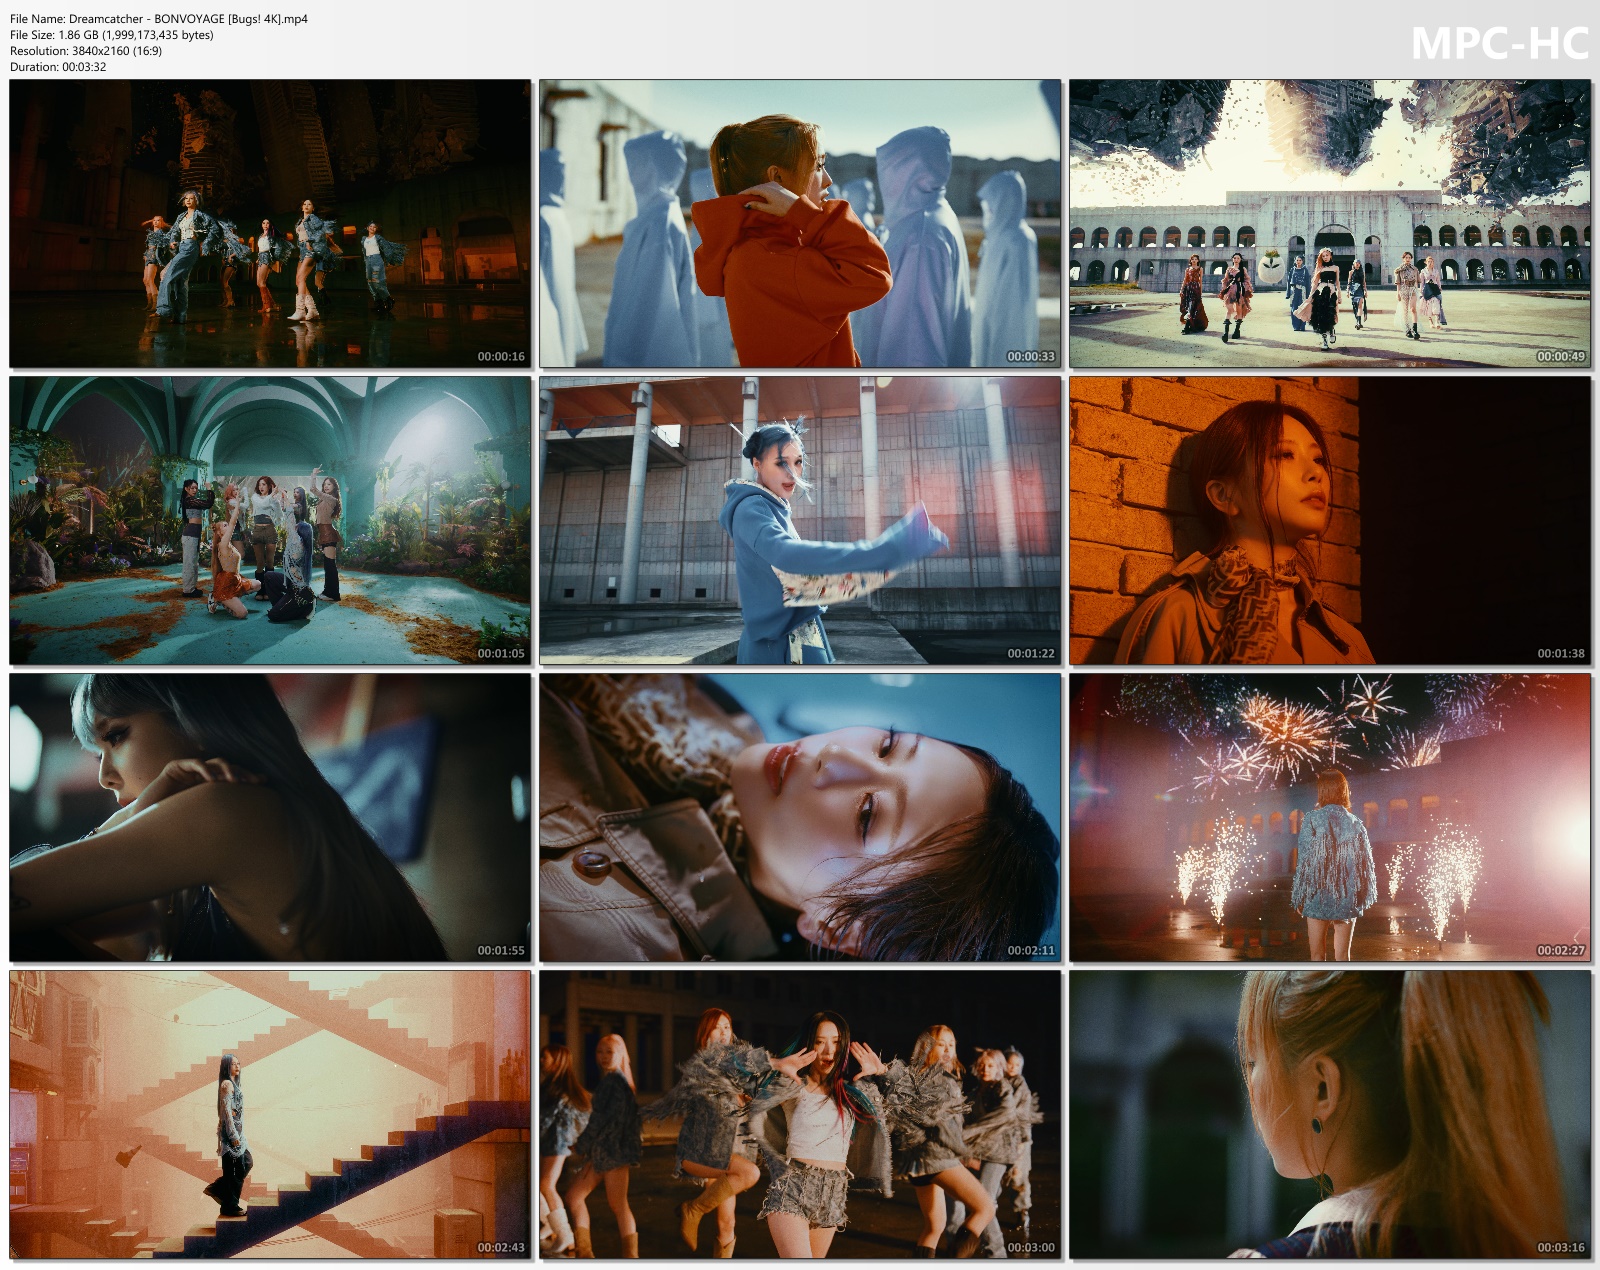The width and height of the screenshot is (1600, 1270).
Task: Open the final ponytail shot at 00:03:16
Action: click(1330, 1115)
